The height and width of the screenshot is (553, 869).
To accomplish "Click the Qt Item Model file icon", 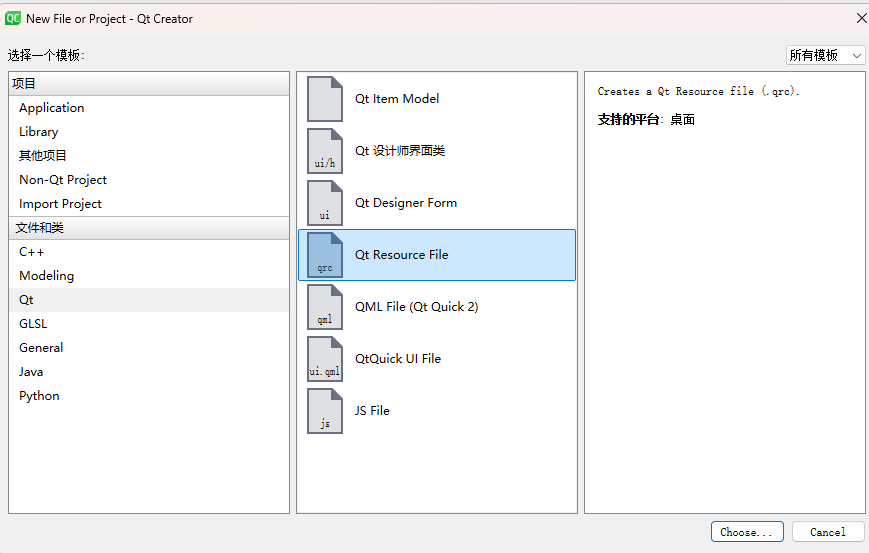I will (x=325, y=99).
